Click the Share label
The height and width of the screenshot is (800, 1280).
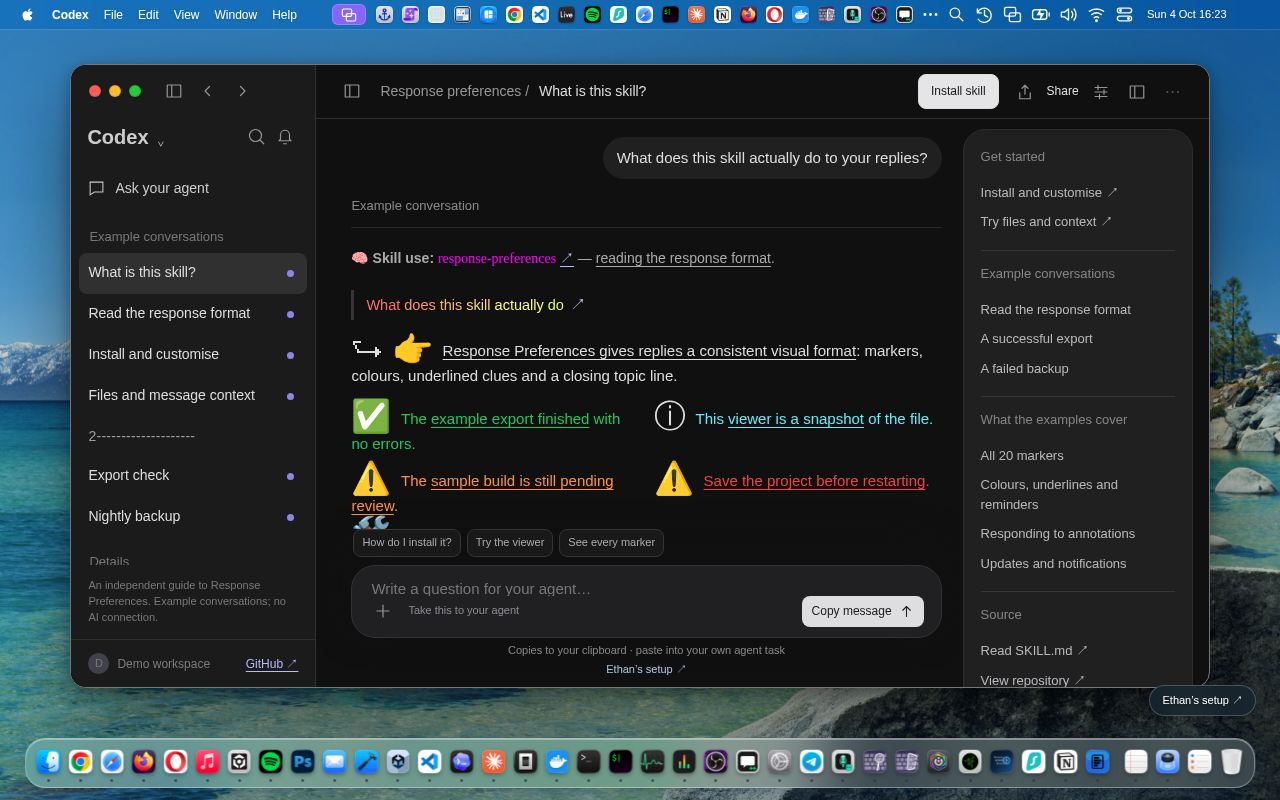tap(1062, 91)
